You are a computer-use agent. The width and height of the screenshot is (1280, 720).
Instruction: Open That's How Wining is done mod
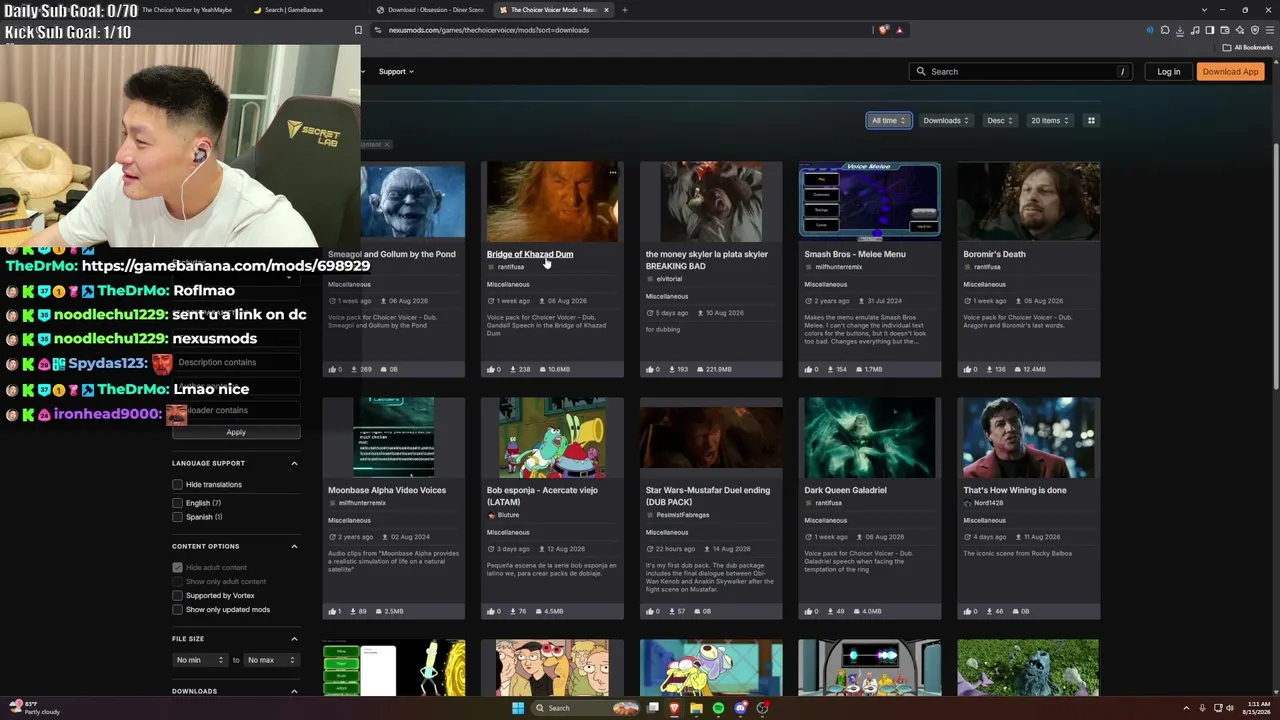pyautogui.click(x=1014, y=490)
